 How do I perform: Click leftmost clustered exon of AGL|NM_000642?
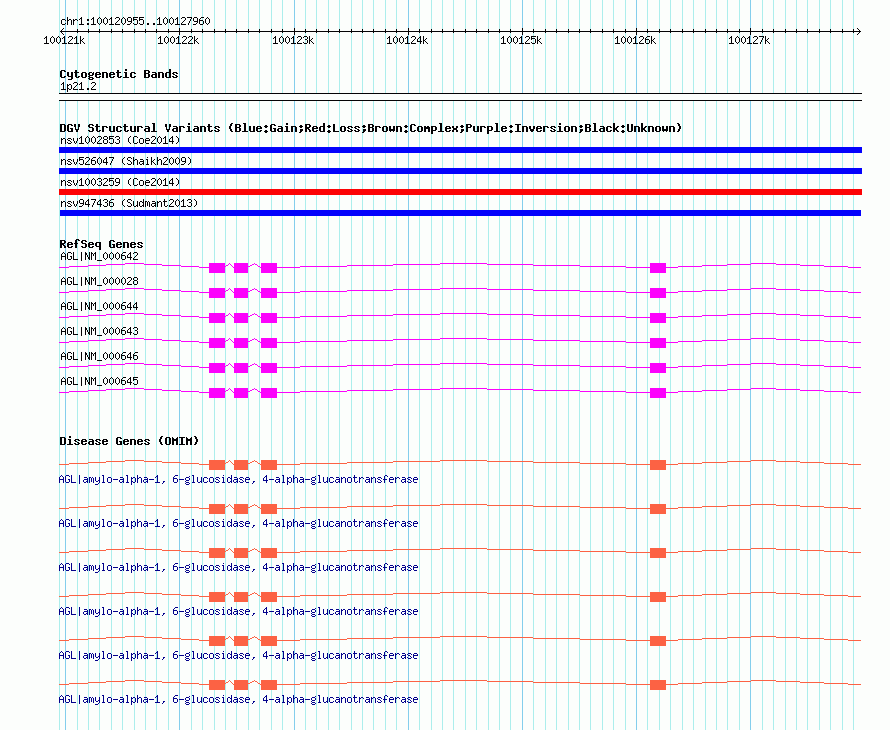pyautogui.click(x=217, y=268)
